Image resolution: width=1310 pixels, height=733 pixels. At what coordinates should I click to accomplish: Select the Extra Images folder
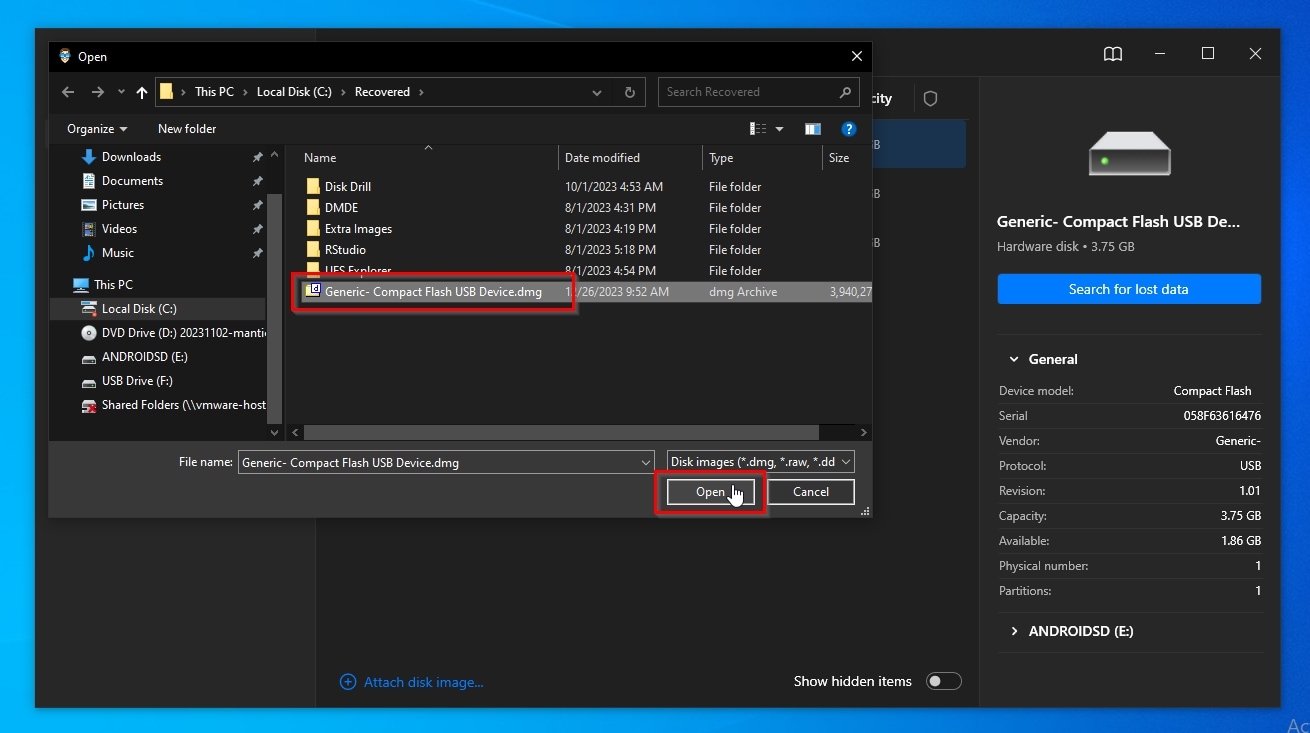[358, 229]
